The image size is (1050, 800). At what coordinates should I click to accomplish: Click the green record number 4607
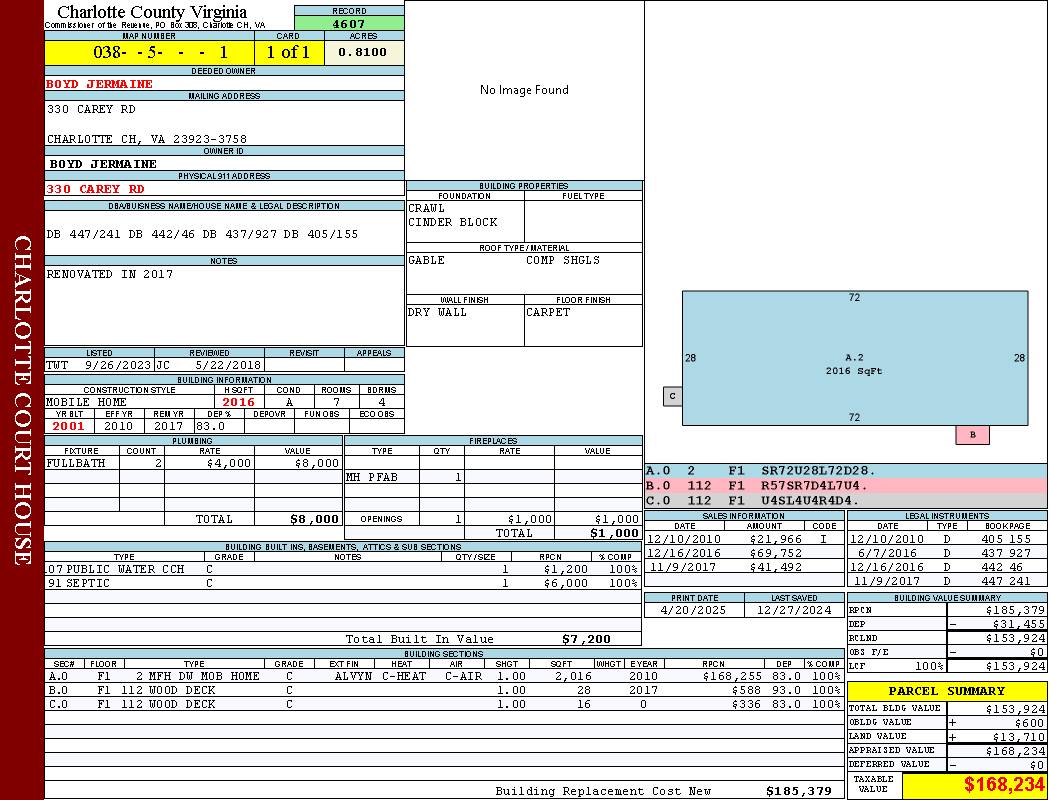[349, 24]
